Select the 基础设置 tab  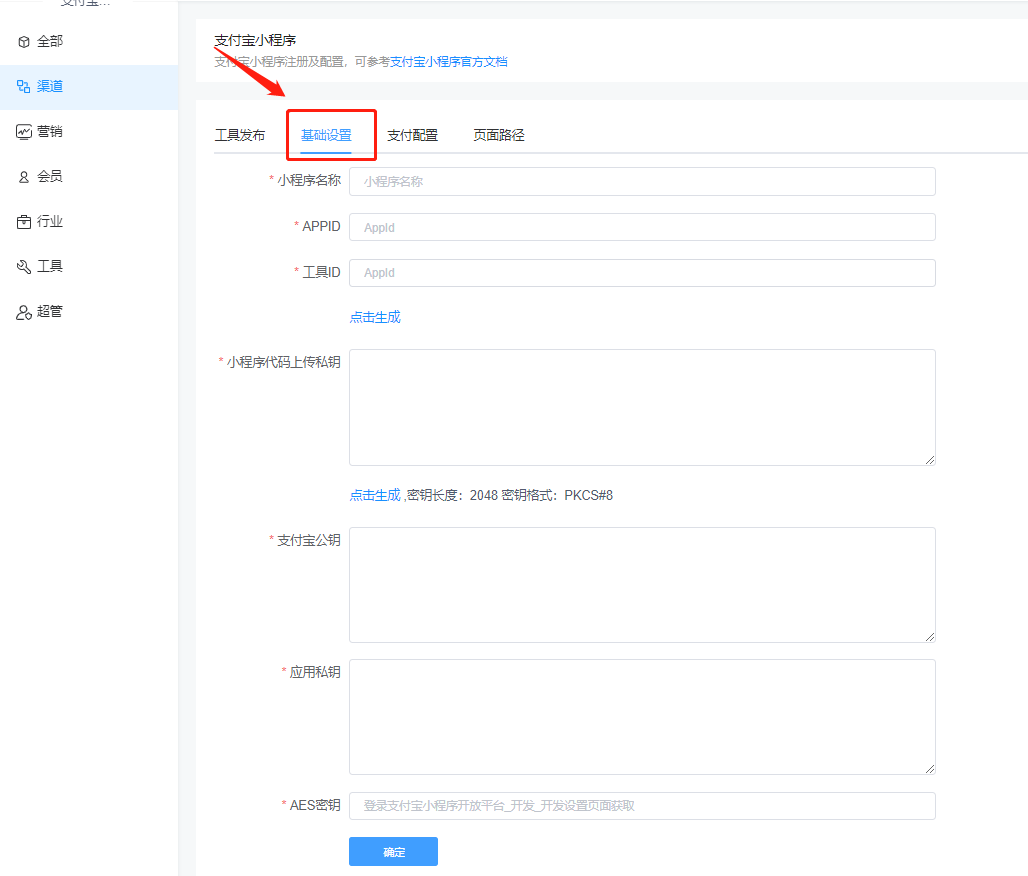point(326,135)
